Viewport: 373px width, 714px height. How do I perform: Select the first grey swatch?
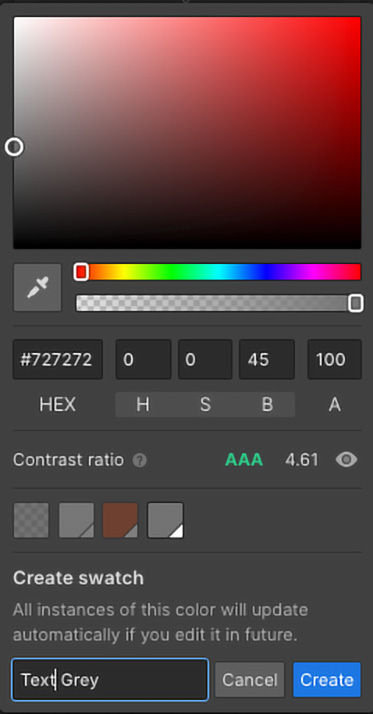(x=77, y=520)
